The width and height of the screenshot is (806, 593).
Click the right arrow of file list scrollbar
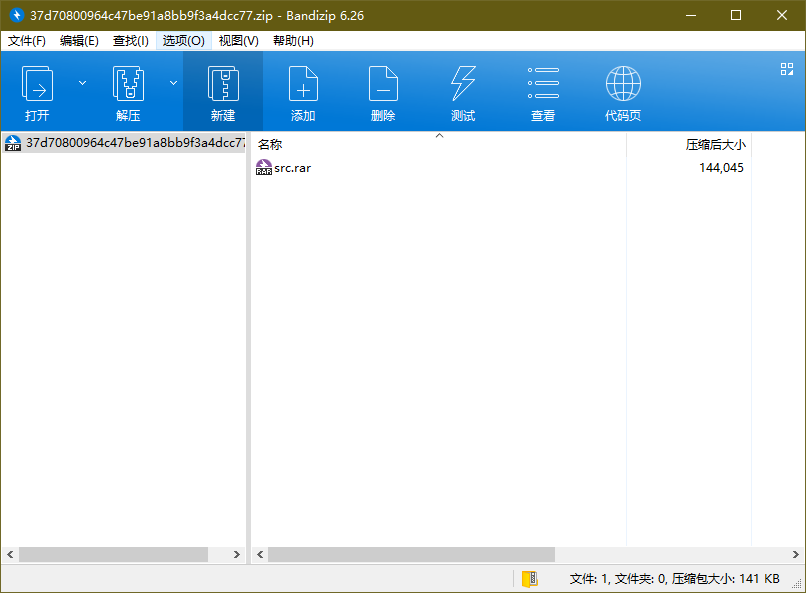click(795, 554)
